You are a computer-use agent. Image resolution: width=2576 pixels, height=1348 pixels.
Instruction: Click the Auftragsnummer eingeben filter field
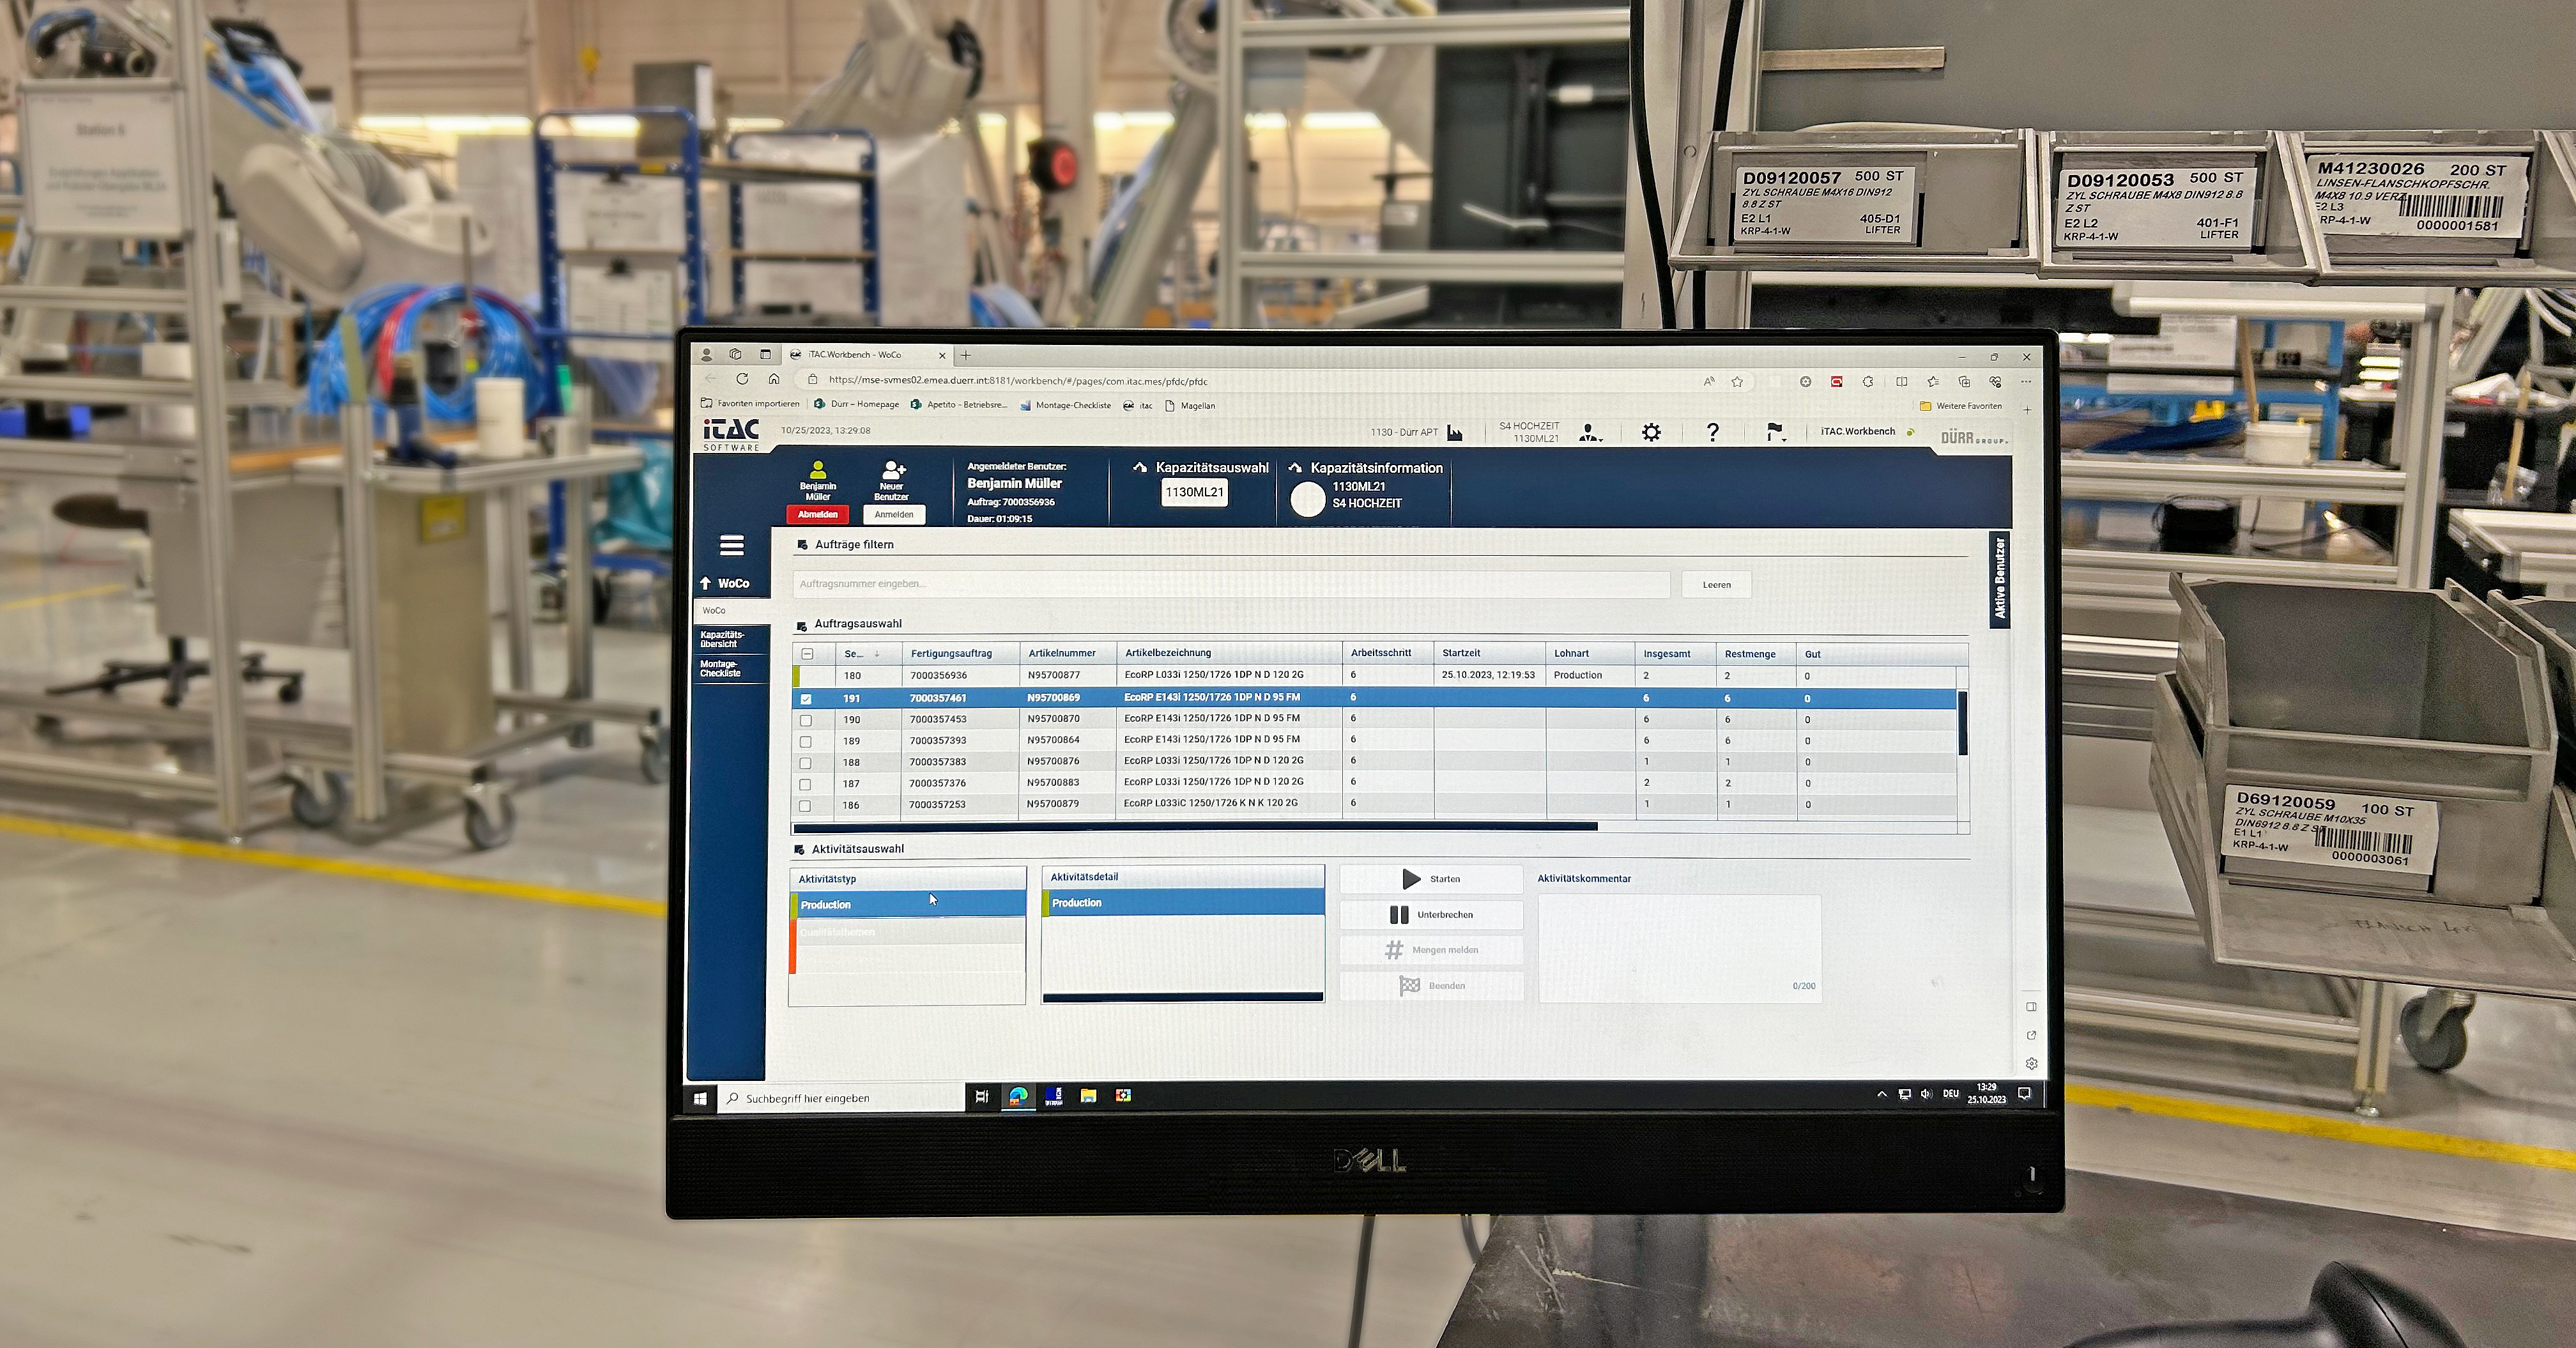tap(1231, 584)
